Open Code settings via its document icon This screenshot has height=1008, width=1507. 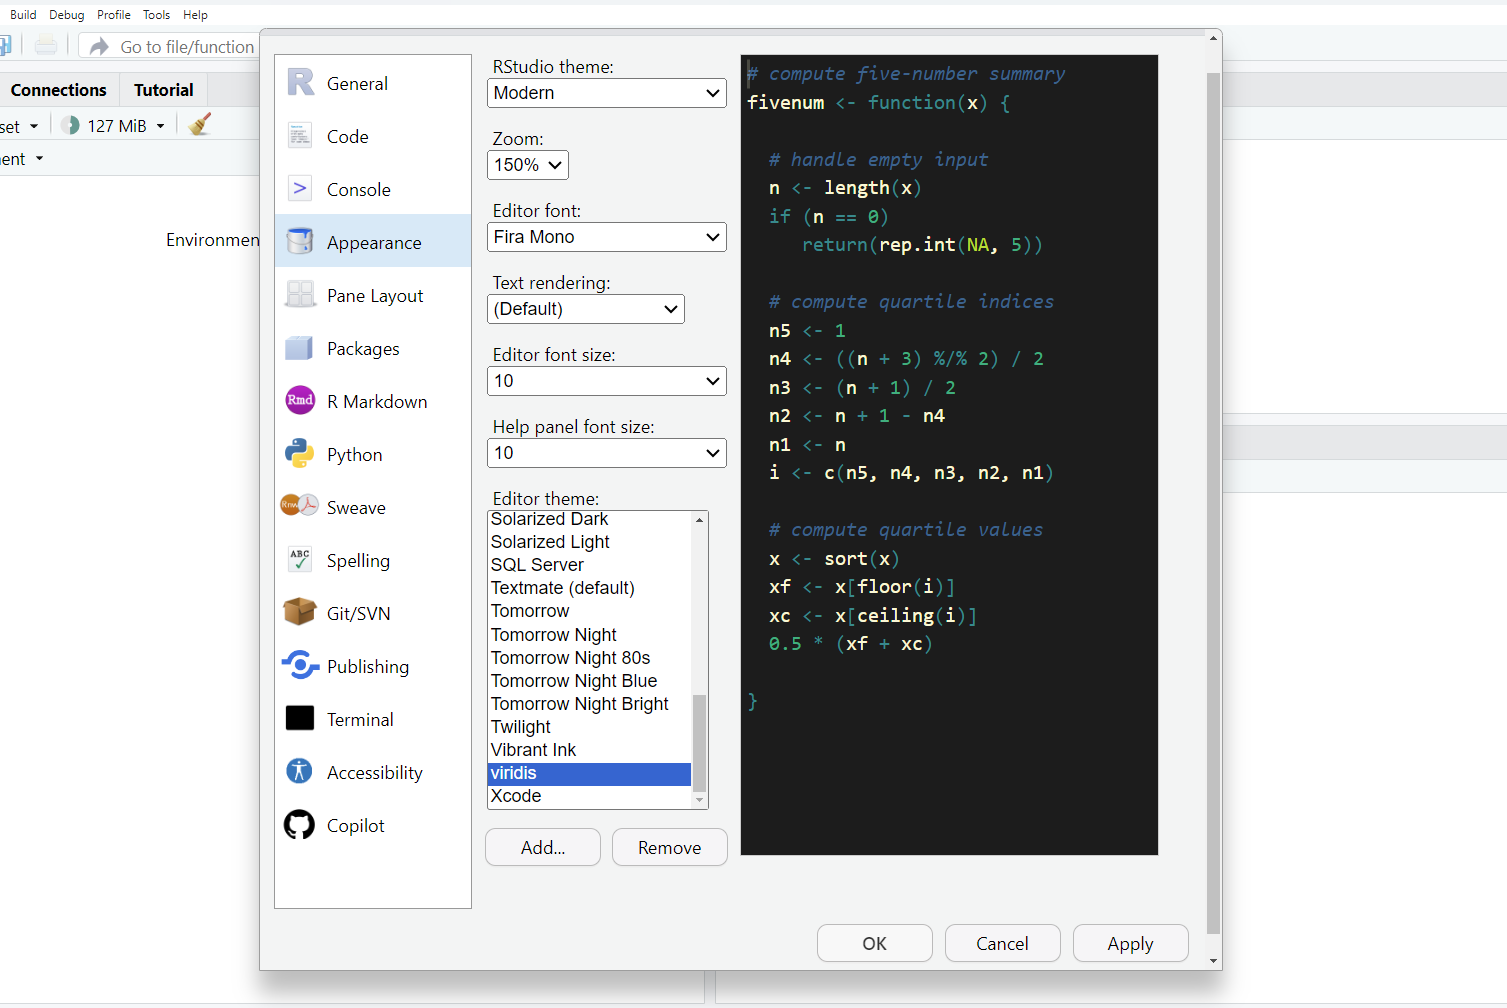pos(300,136)
